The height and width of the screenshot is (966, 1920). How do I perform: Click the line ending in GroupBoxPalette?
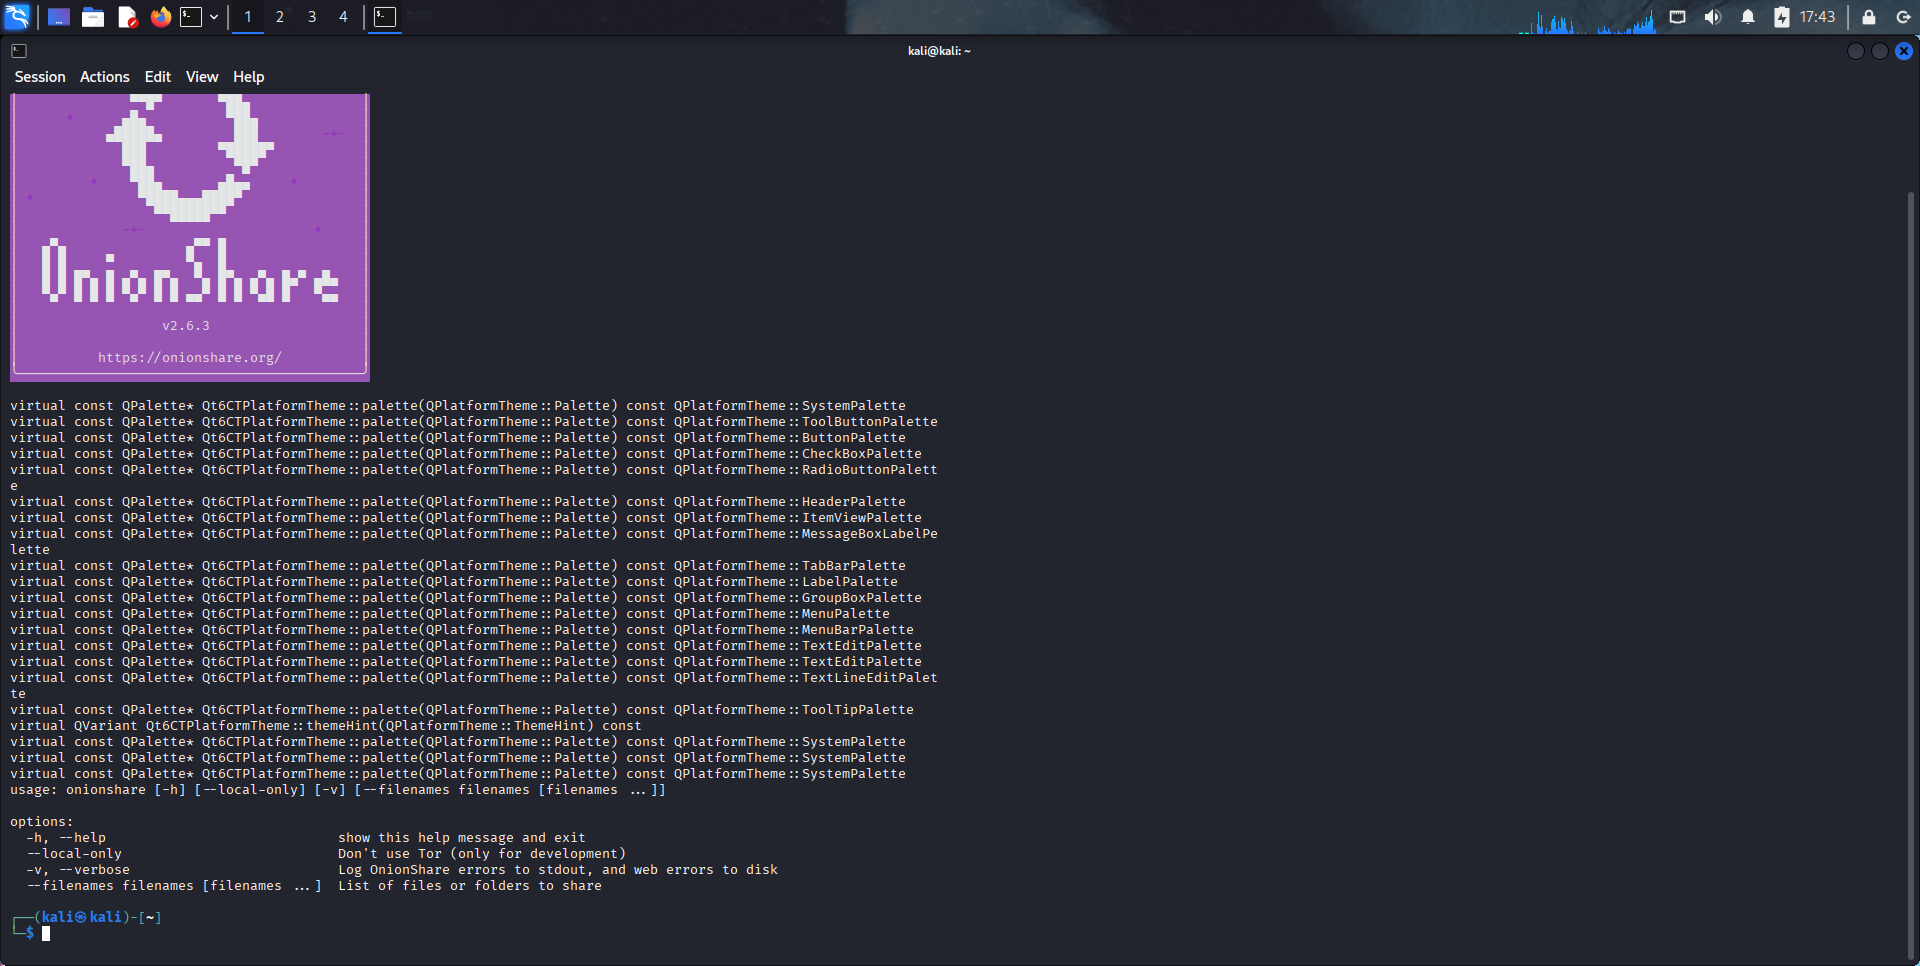(466, 598)
